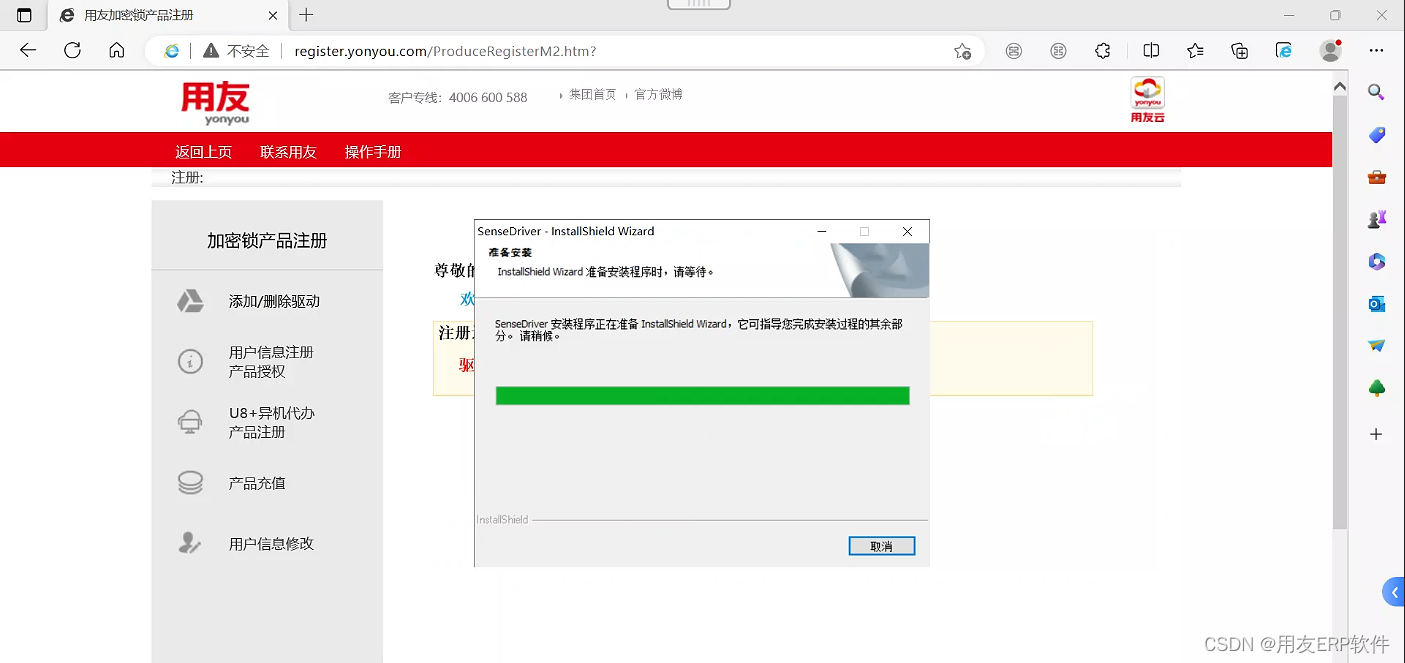
Task: Open the browser home page icon
Action: click(x=117, y=50)
